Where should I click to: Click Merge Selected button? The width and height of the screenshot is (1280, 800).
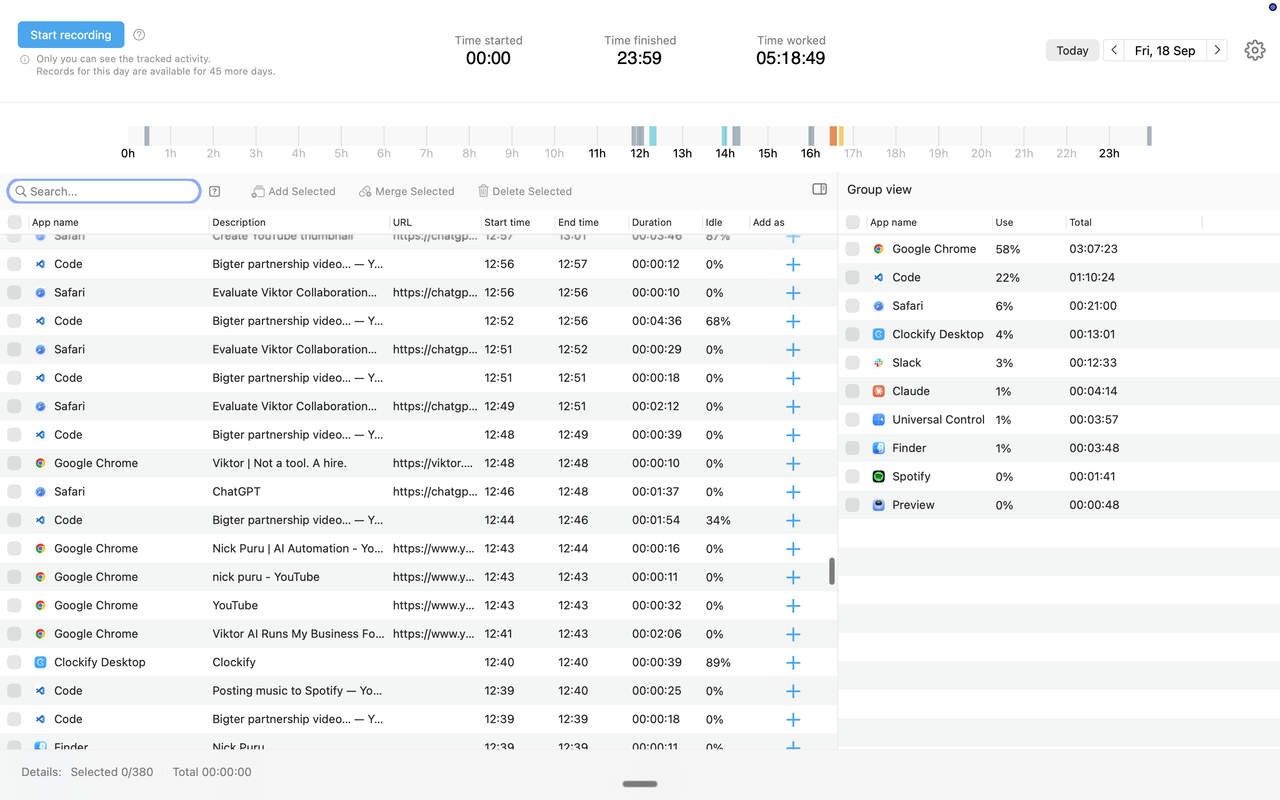(406, 191)
